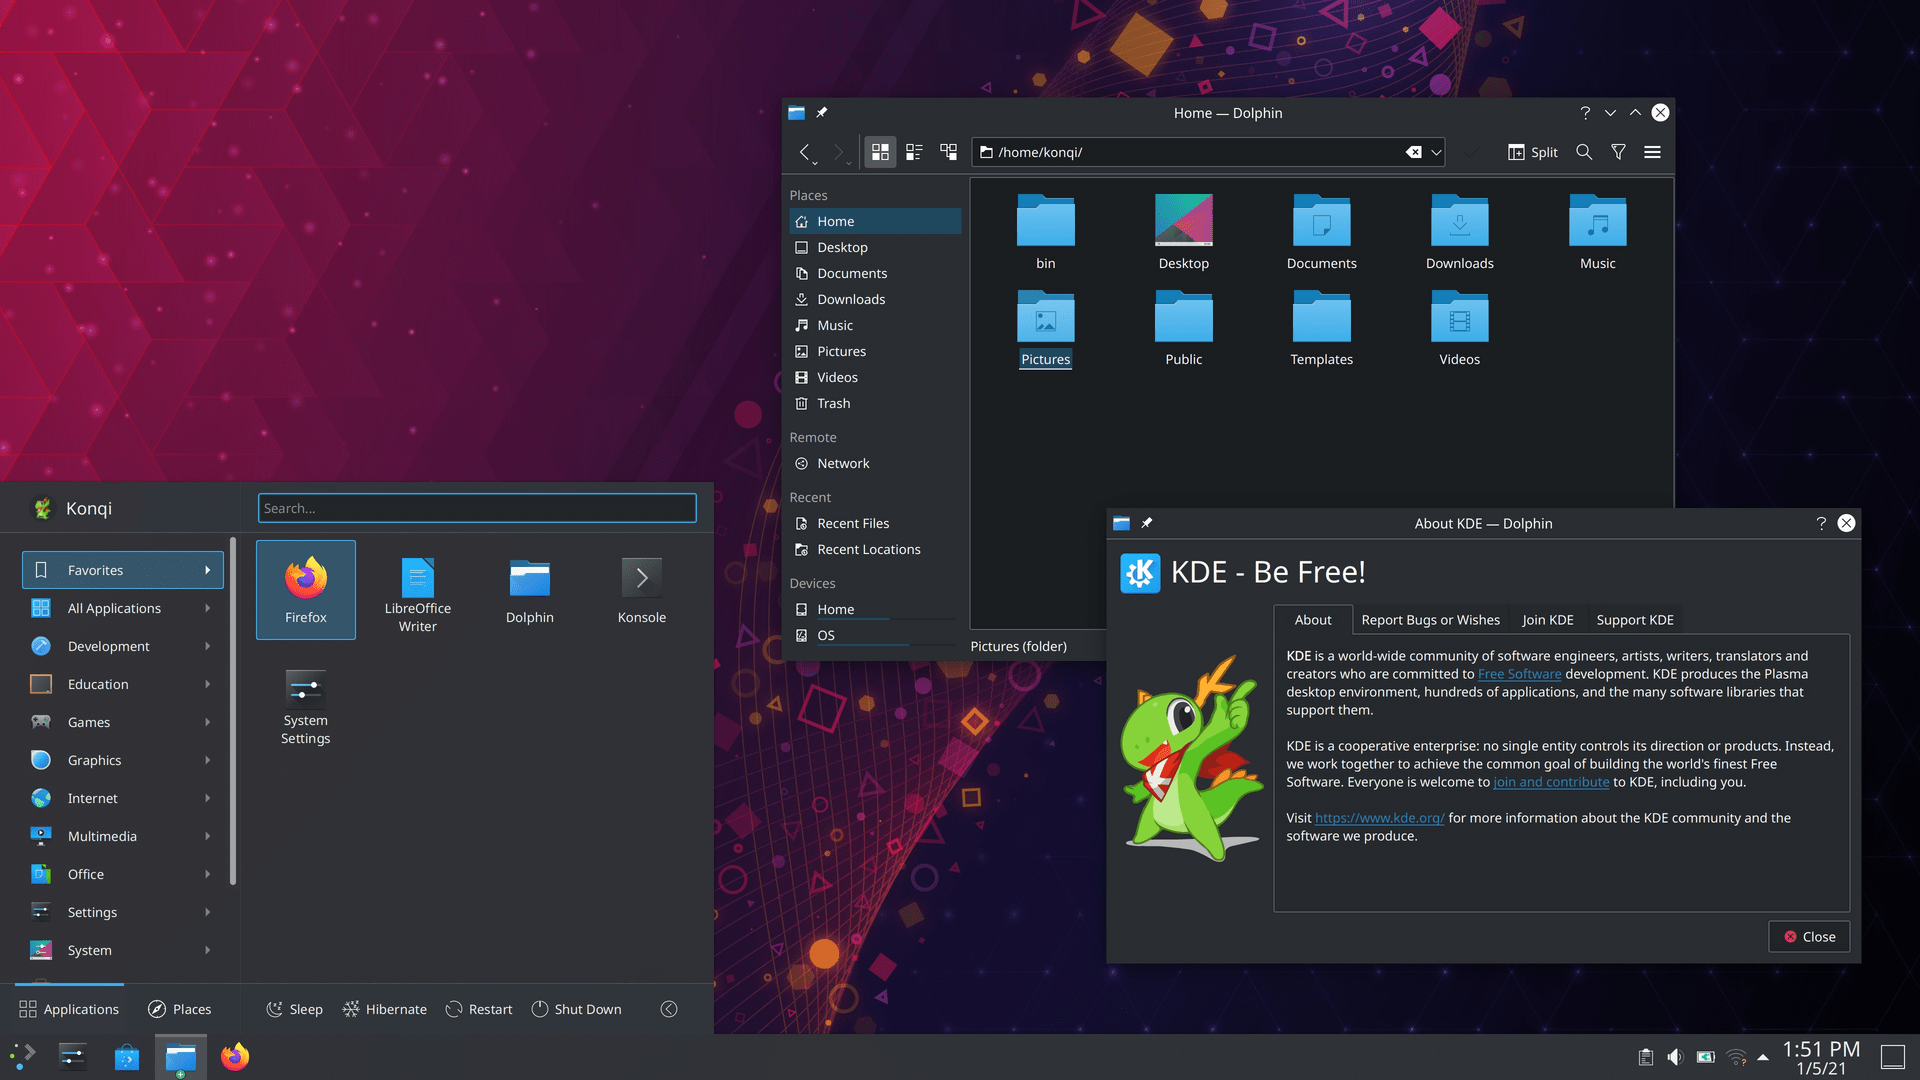Launch Konsole from Favorites
Screen dimensions: 1920x1080
click(x=641, y=590)
